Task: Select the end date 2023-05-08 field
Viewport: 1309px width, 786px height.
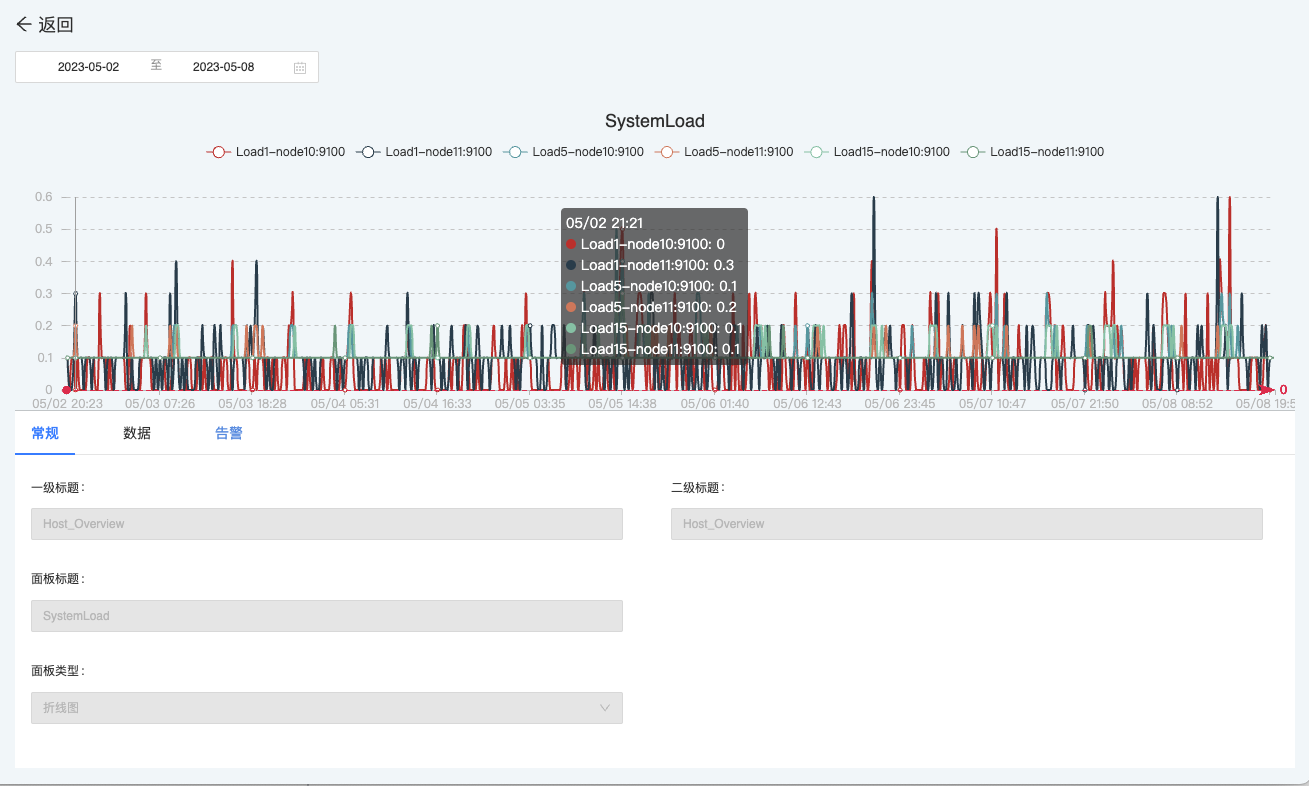Action: (x=223, y=67)
